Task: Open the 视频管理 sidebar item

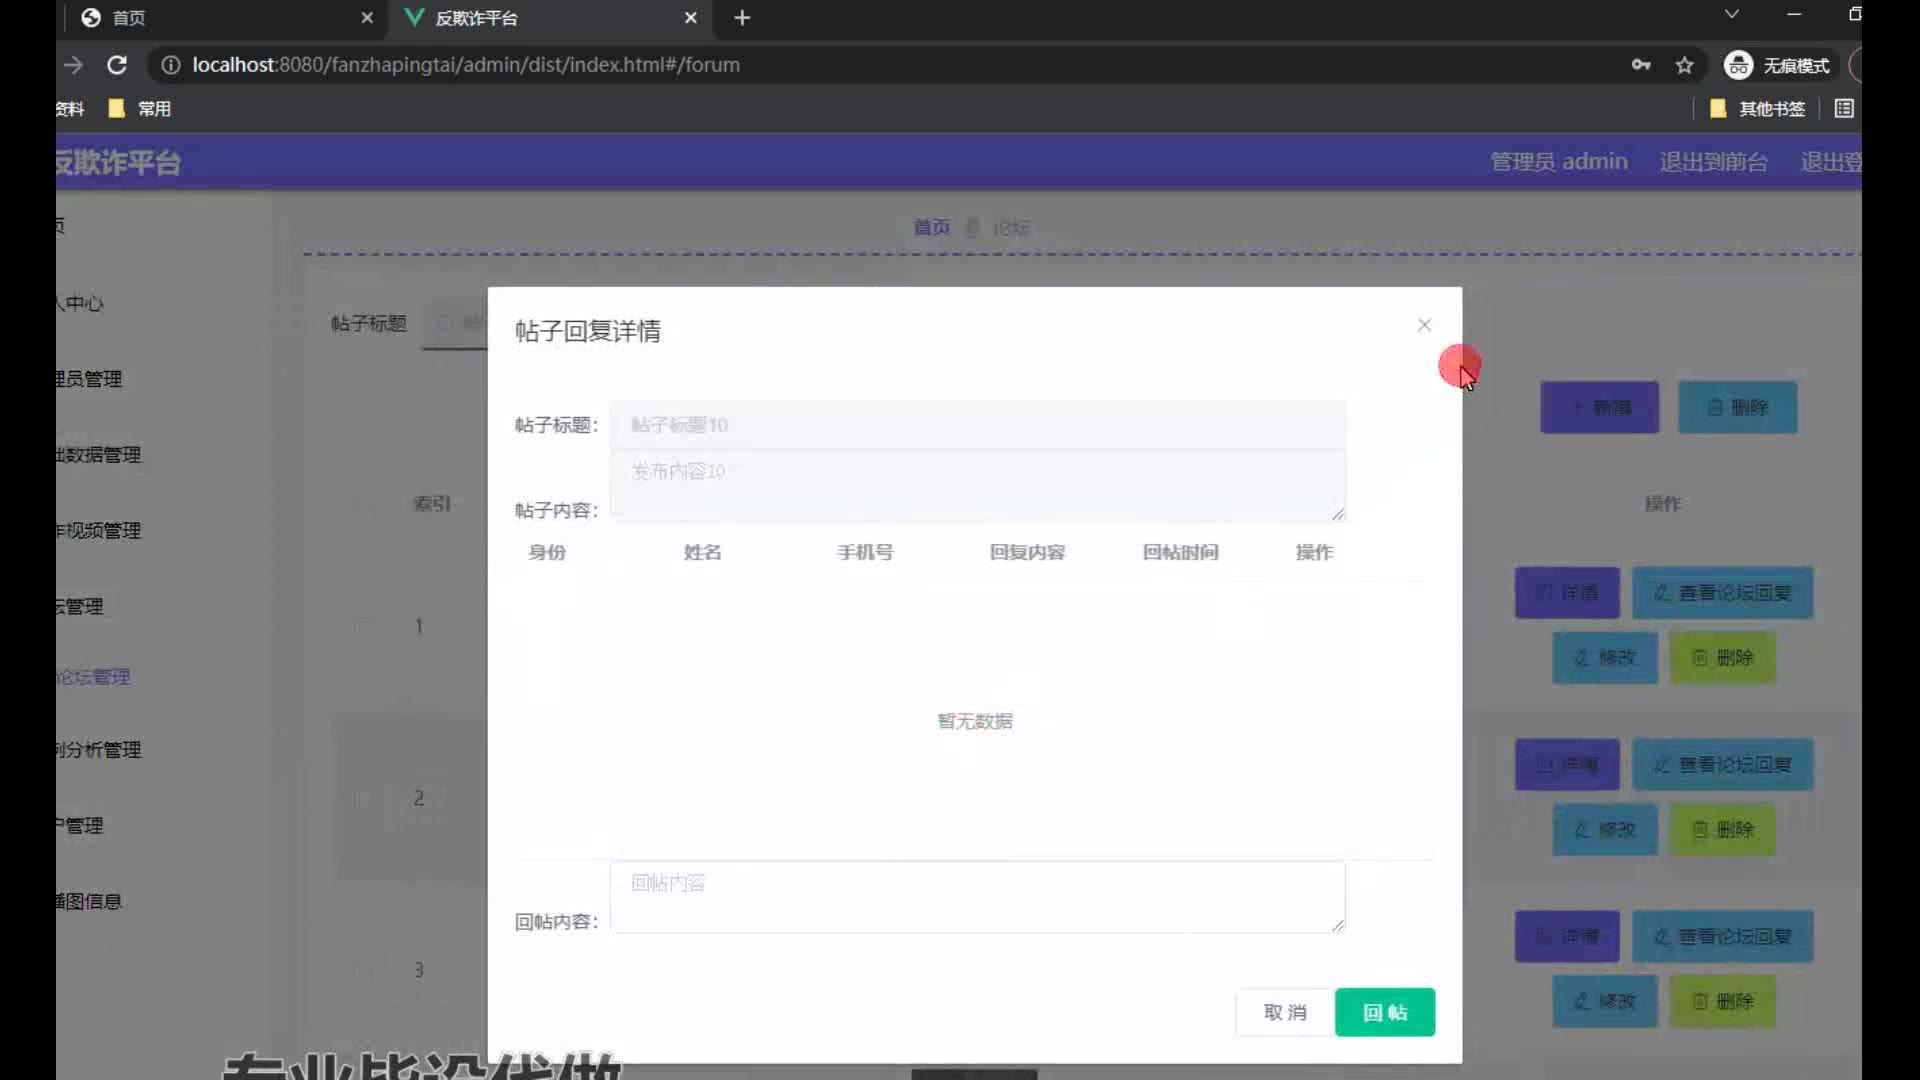Action: click(98, 531)
